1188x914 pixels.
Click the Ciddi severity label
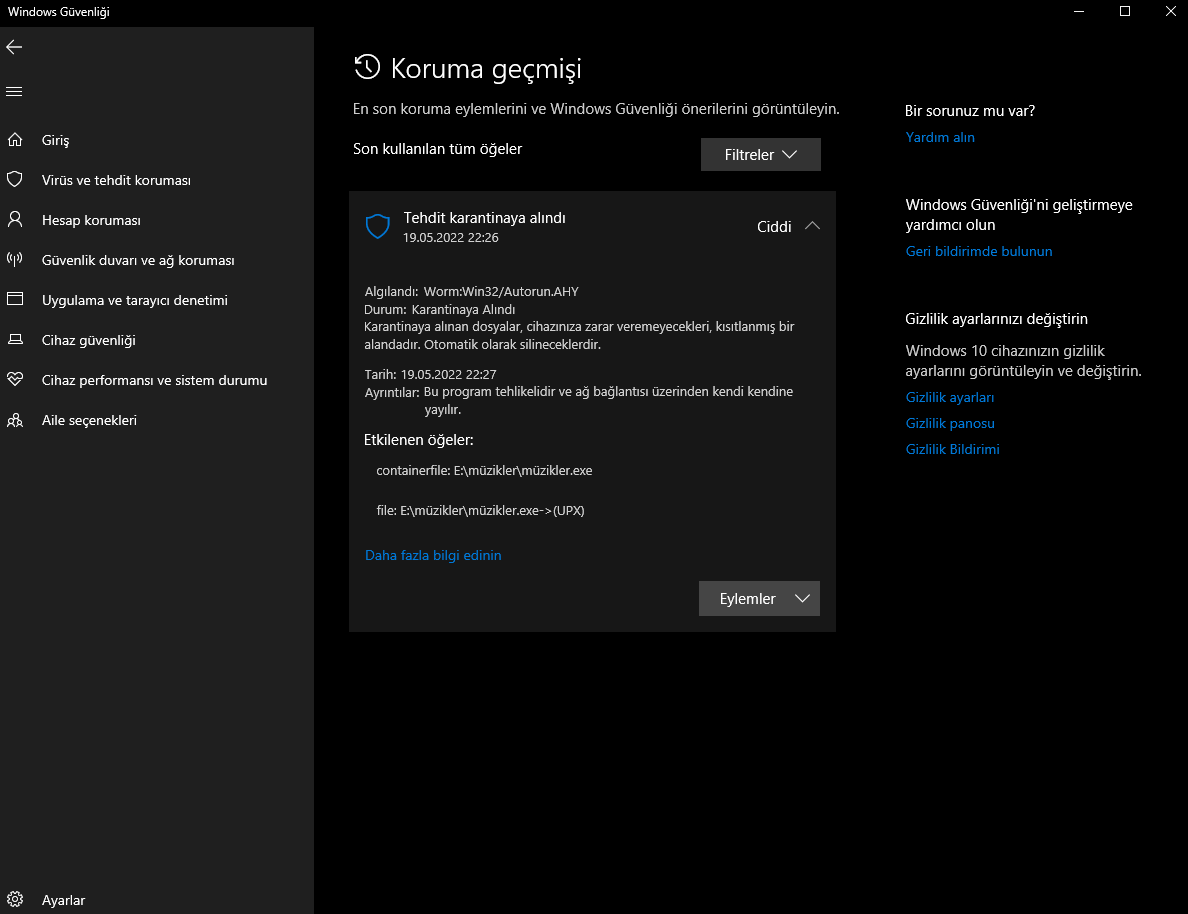click(x=774, y=227)
